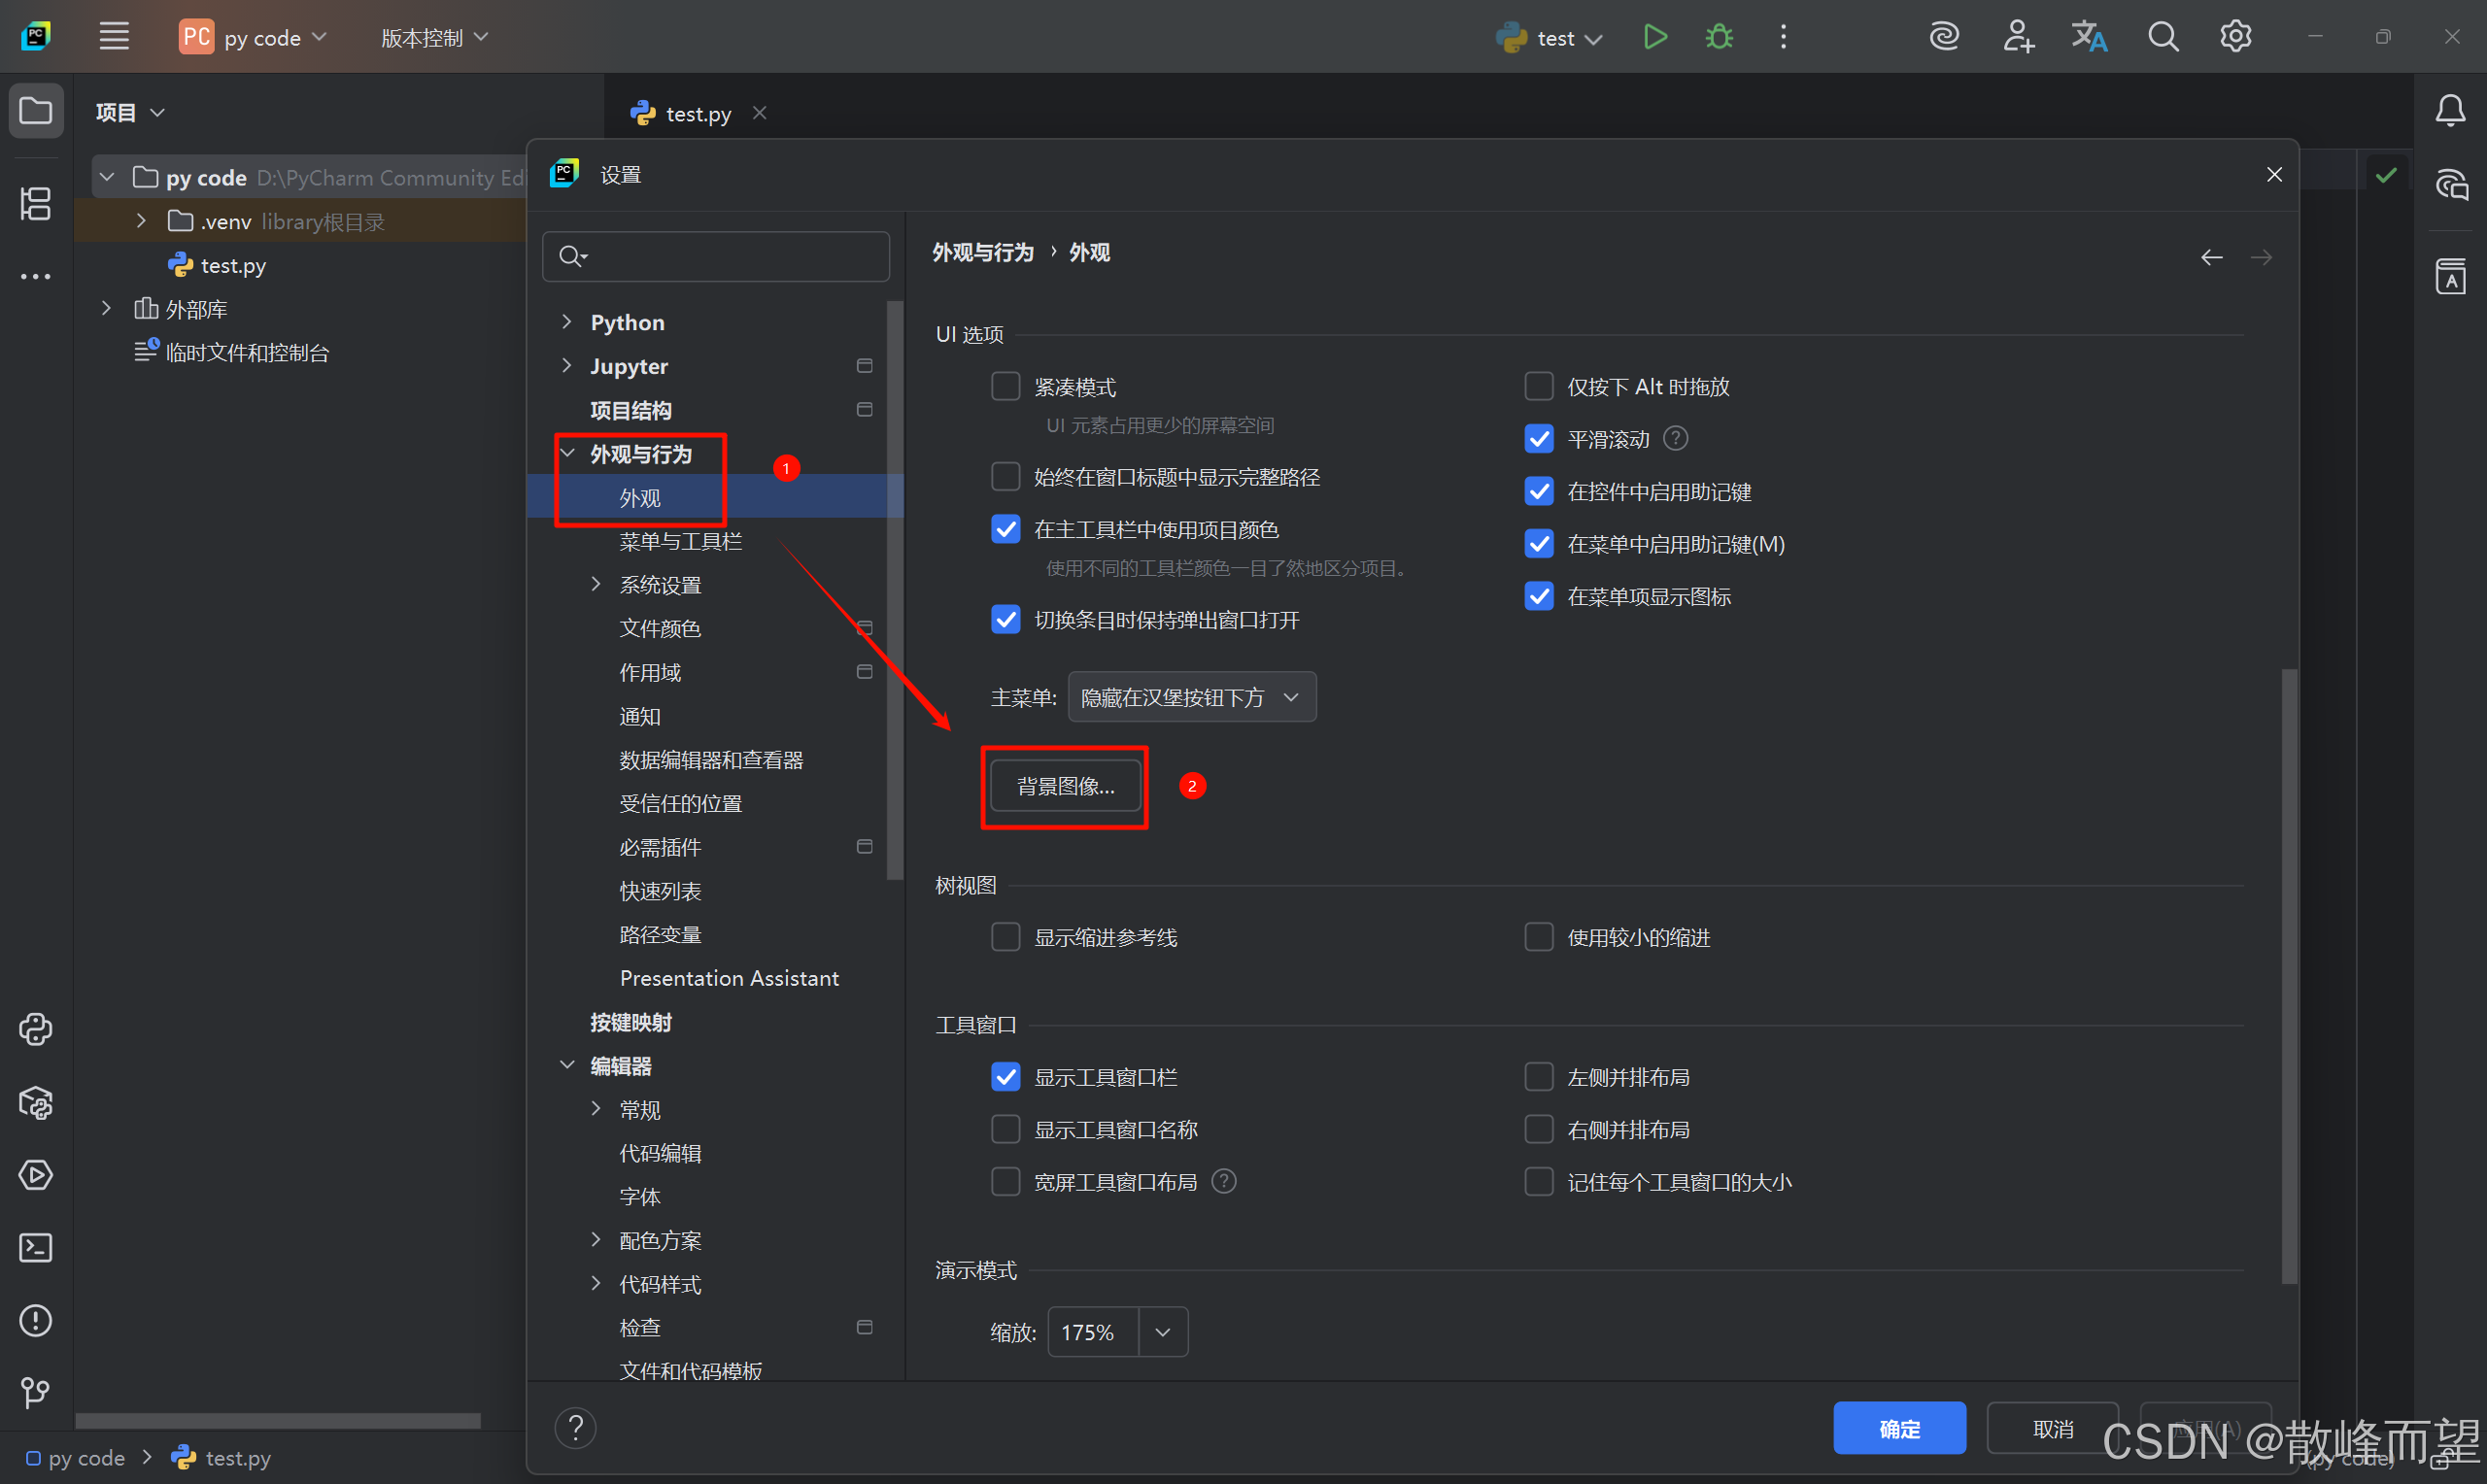This screenshot has width=2487, height=1484.
Task: Click the 确定 button
Action: [1898, 1428]
